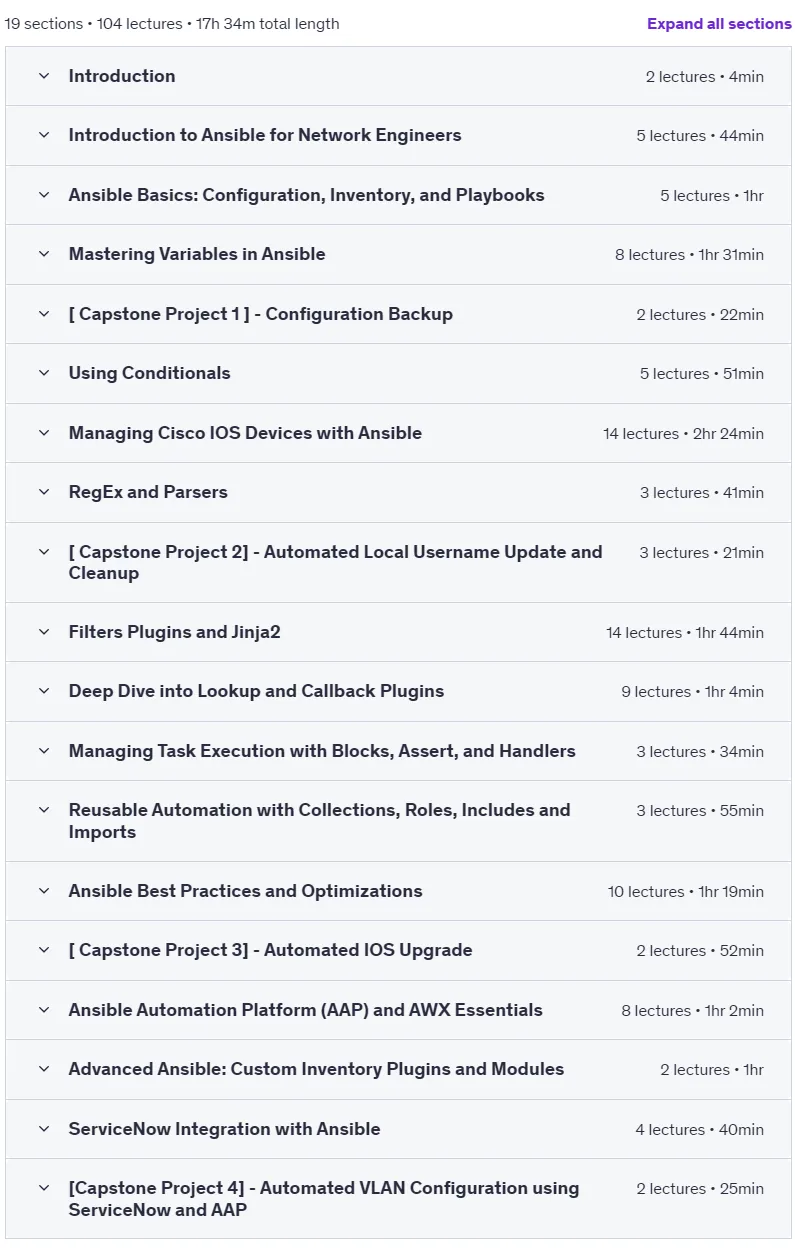Click chevron beside Mastering Variables in Ansible

(44, 254)
